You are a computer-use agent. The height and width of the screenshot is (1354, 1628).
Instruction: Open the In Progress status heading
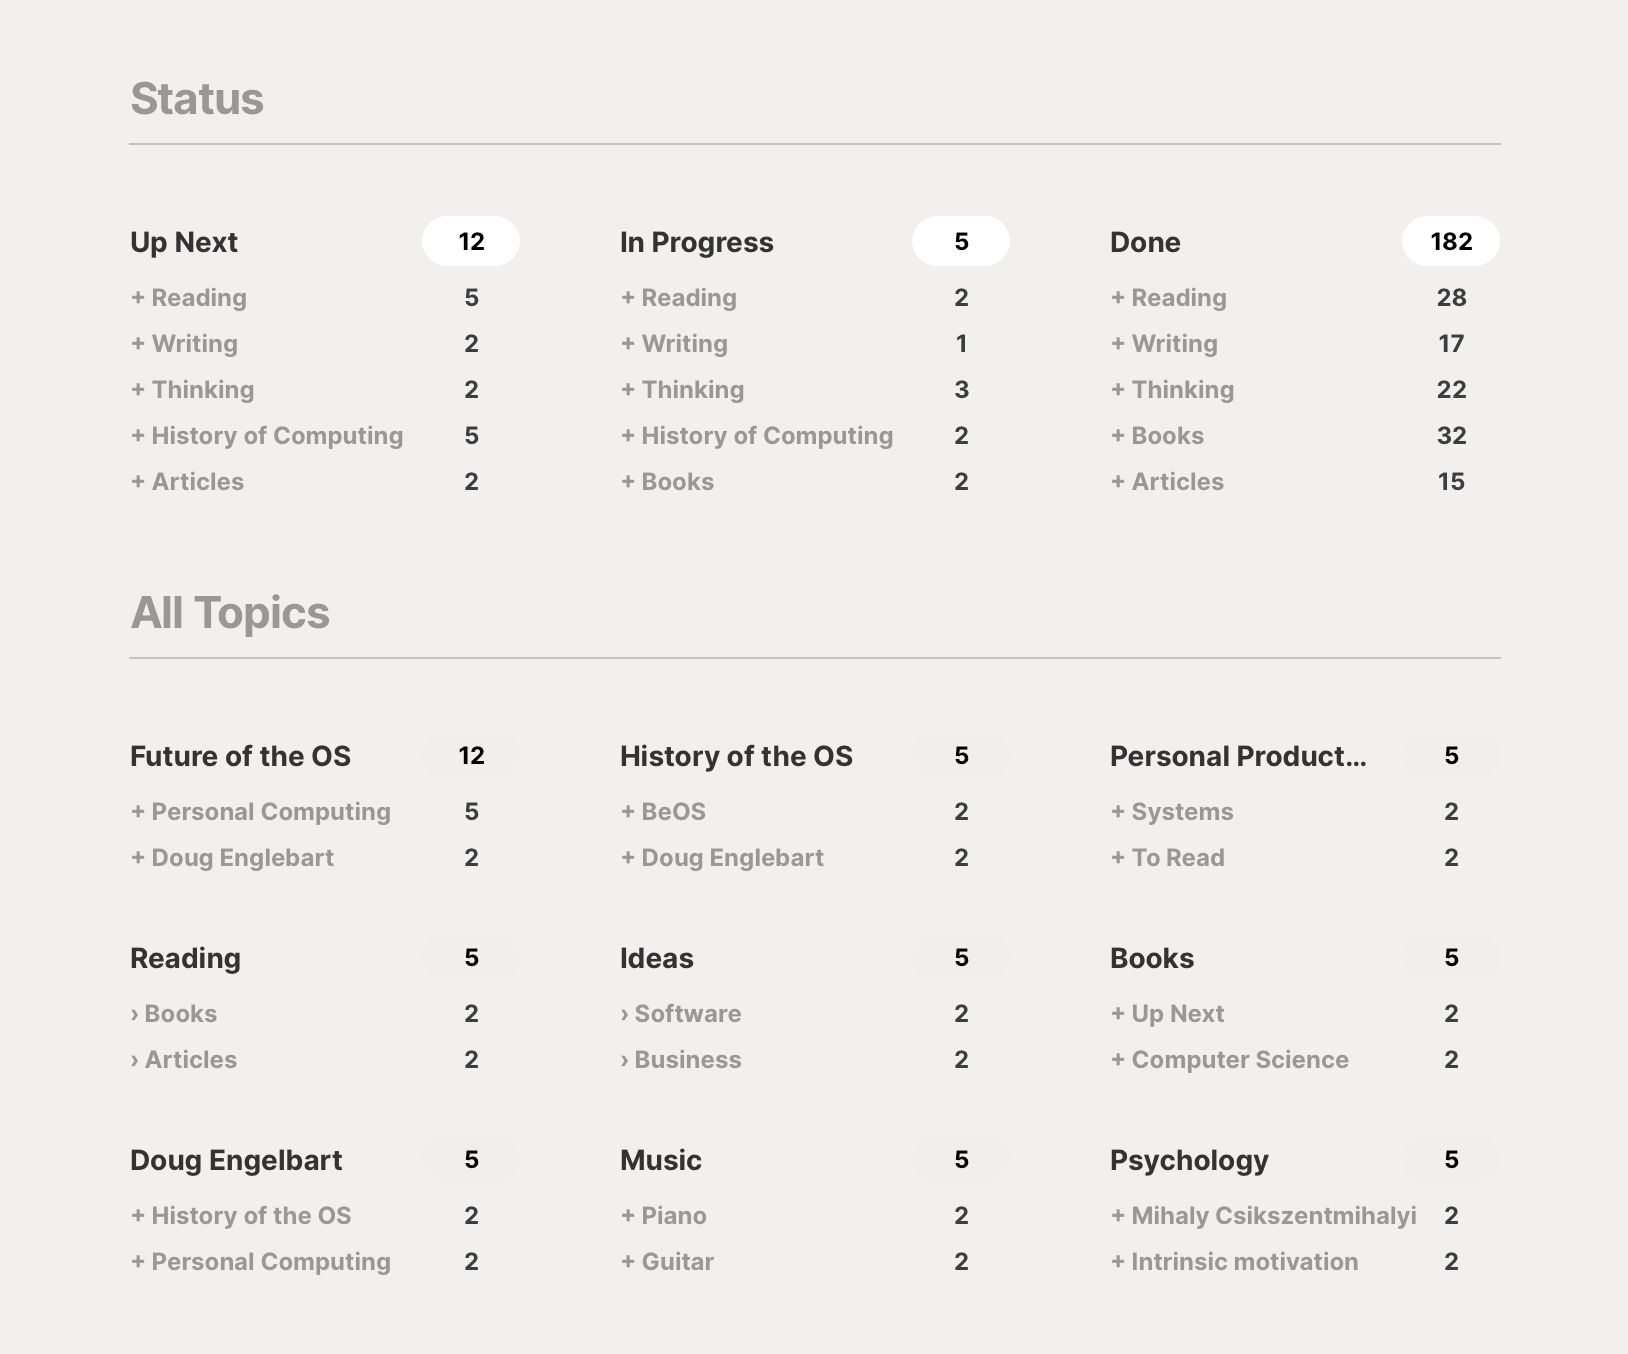[x=696, y=242]
